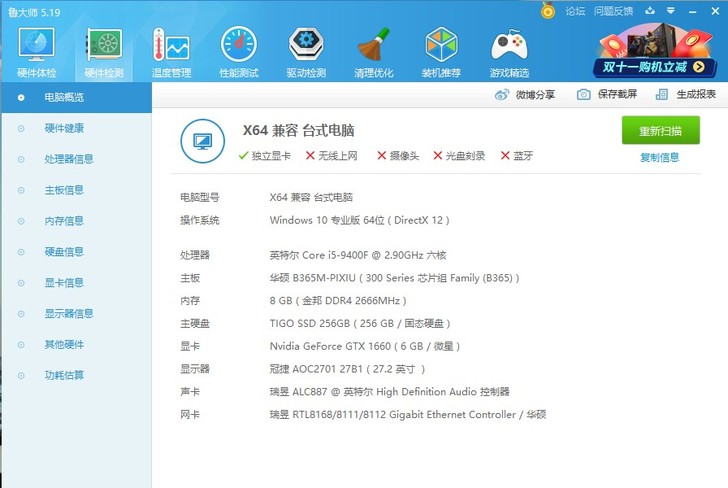Click the 复制信息 copy info link
728x488 pixels.
pos(660,158)
